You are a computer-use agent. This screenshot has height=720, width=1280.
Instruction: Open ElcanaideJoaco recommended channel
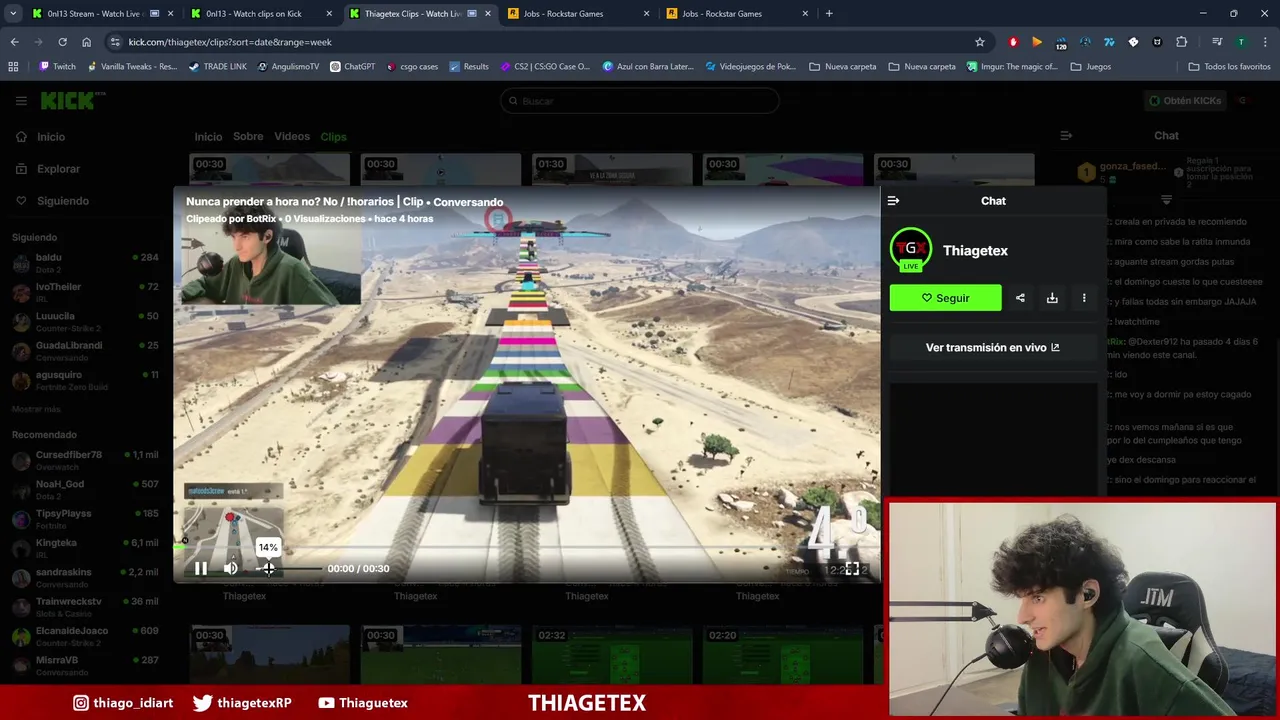pos(85,636)
